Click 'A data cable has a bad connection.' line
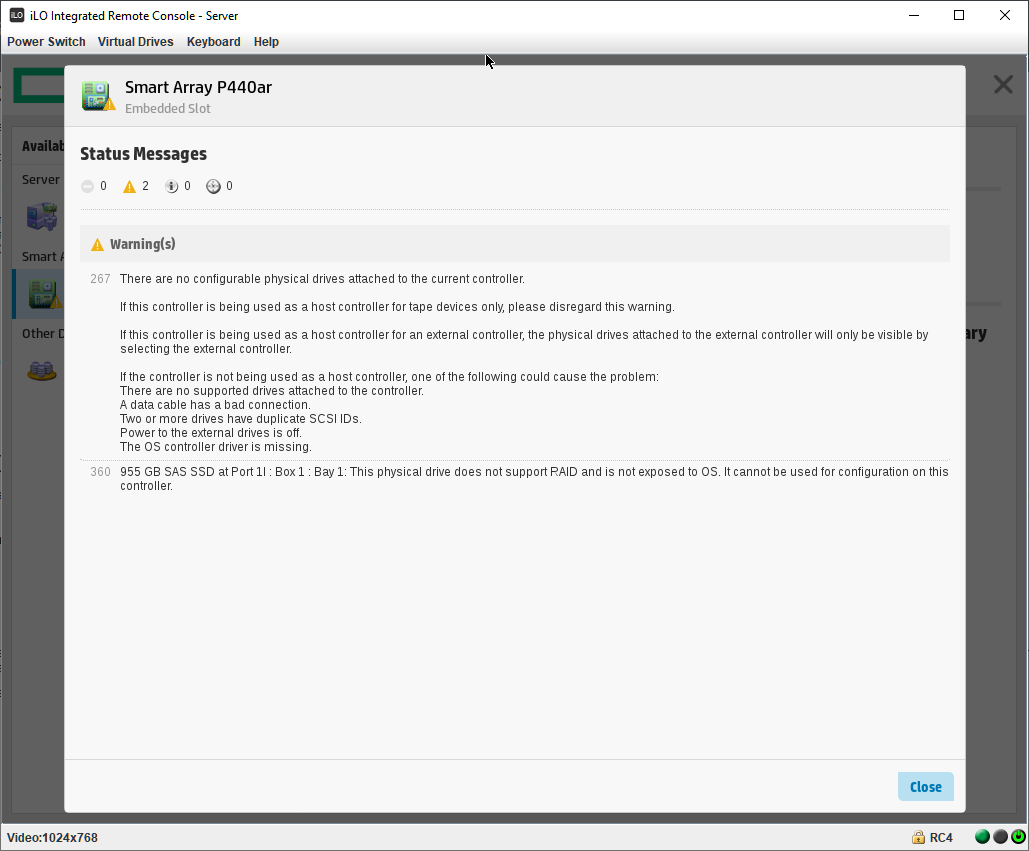This screenshot has height=851, width=1029. 215,405
